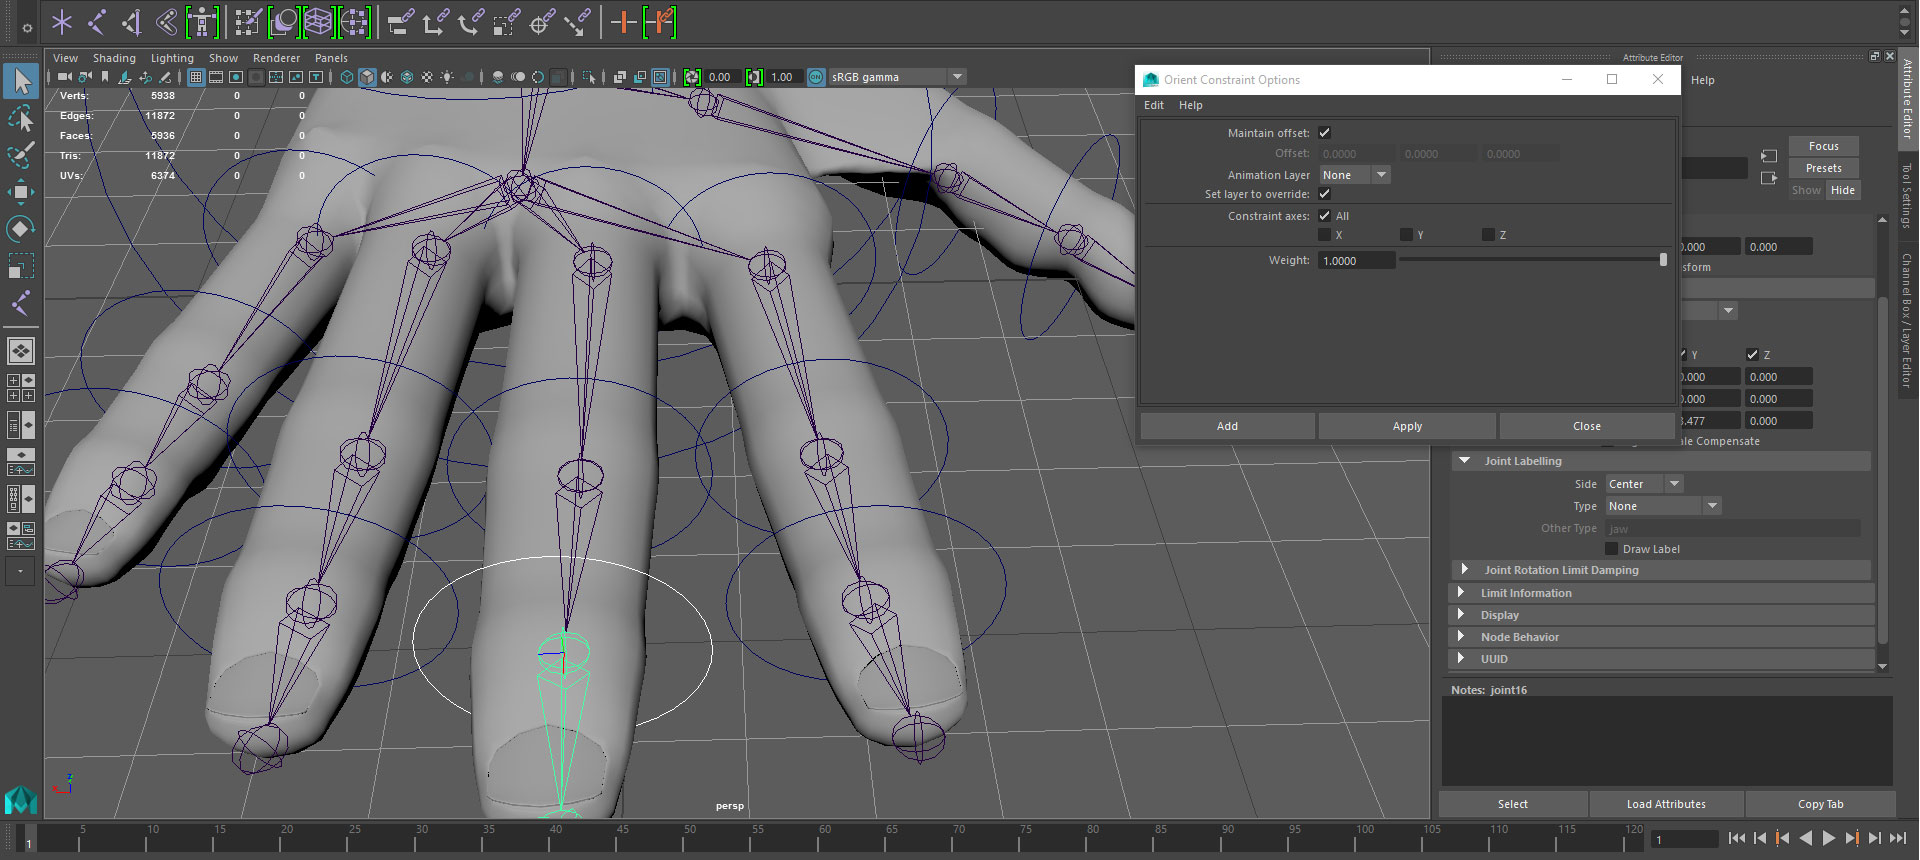Click the Weight slider handle
1920x860 pixels.
point(1663,260)
